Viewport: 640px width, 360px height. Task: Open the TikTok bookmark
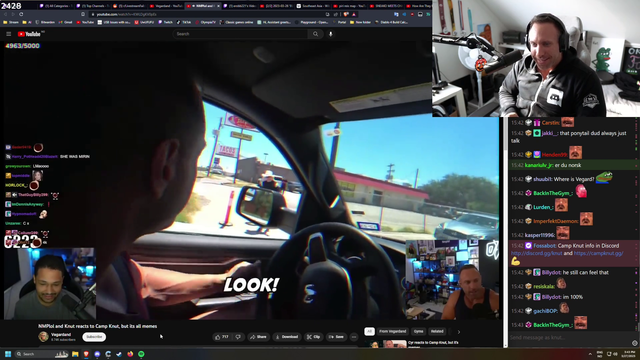pos(184,22)
